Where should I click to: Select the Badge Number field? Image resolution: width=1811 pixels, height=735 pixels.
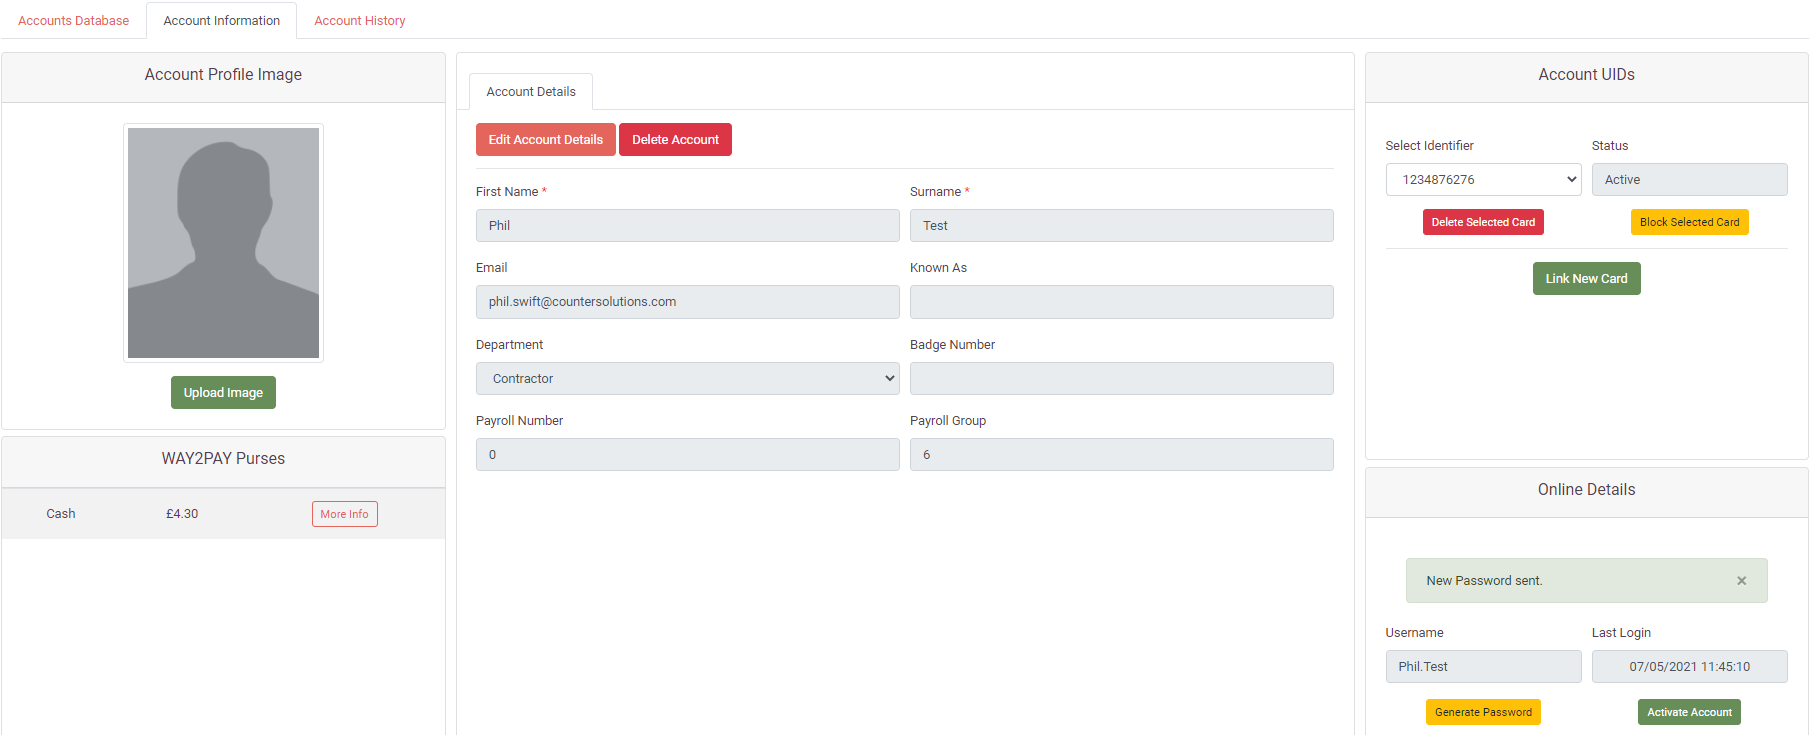[1121, 379]
